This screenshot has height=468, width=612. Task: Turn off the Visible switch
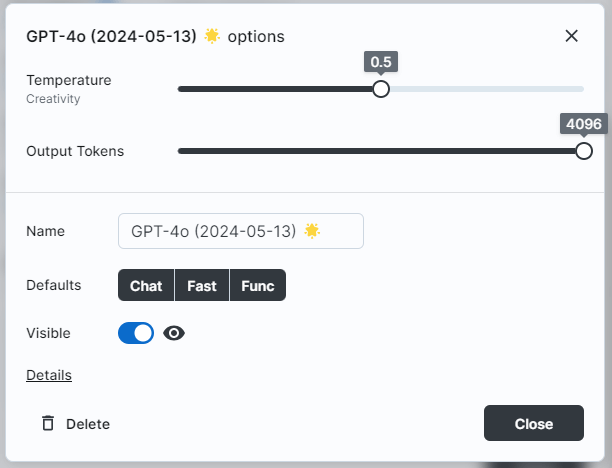(x=136, y=333)
